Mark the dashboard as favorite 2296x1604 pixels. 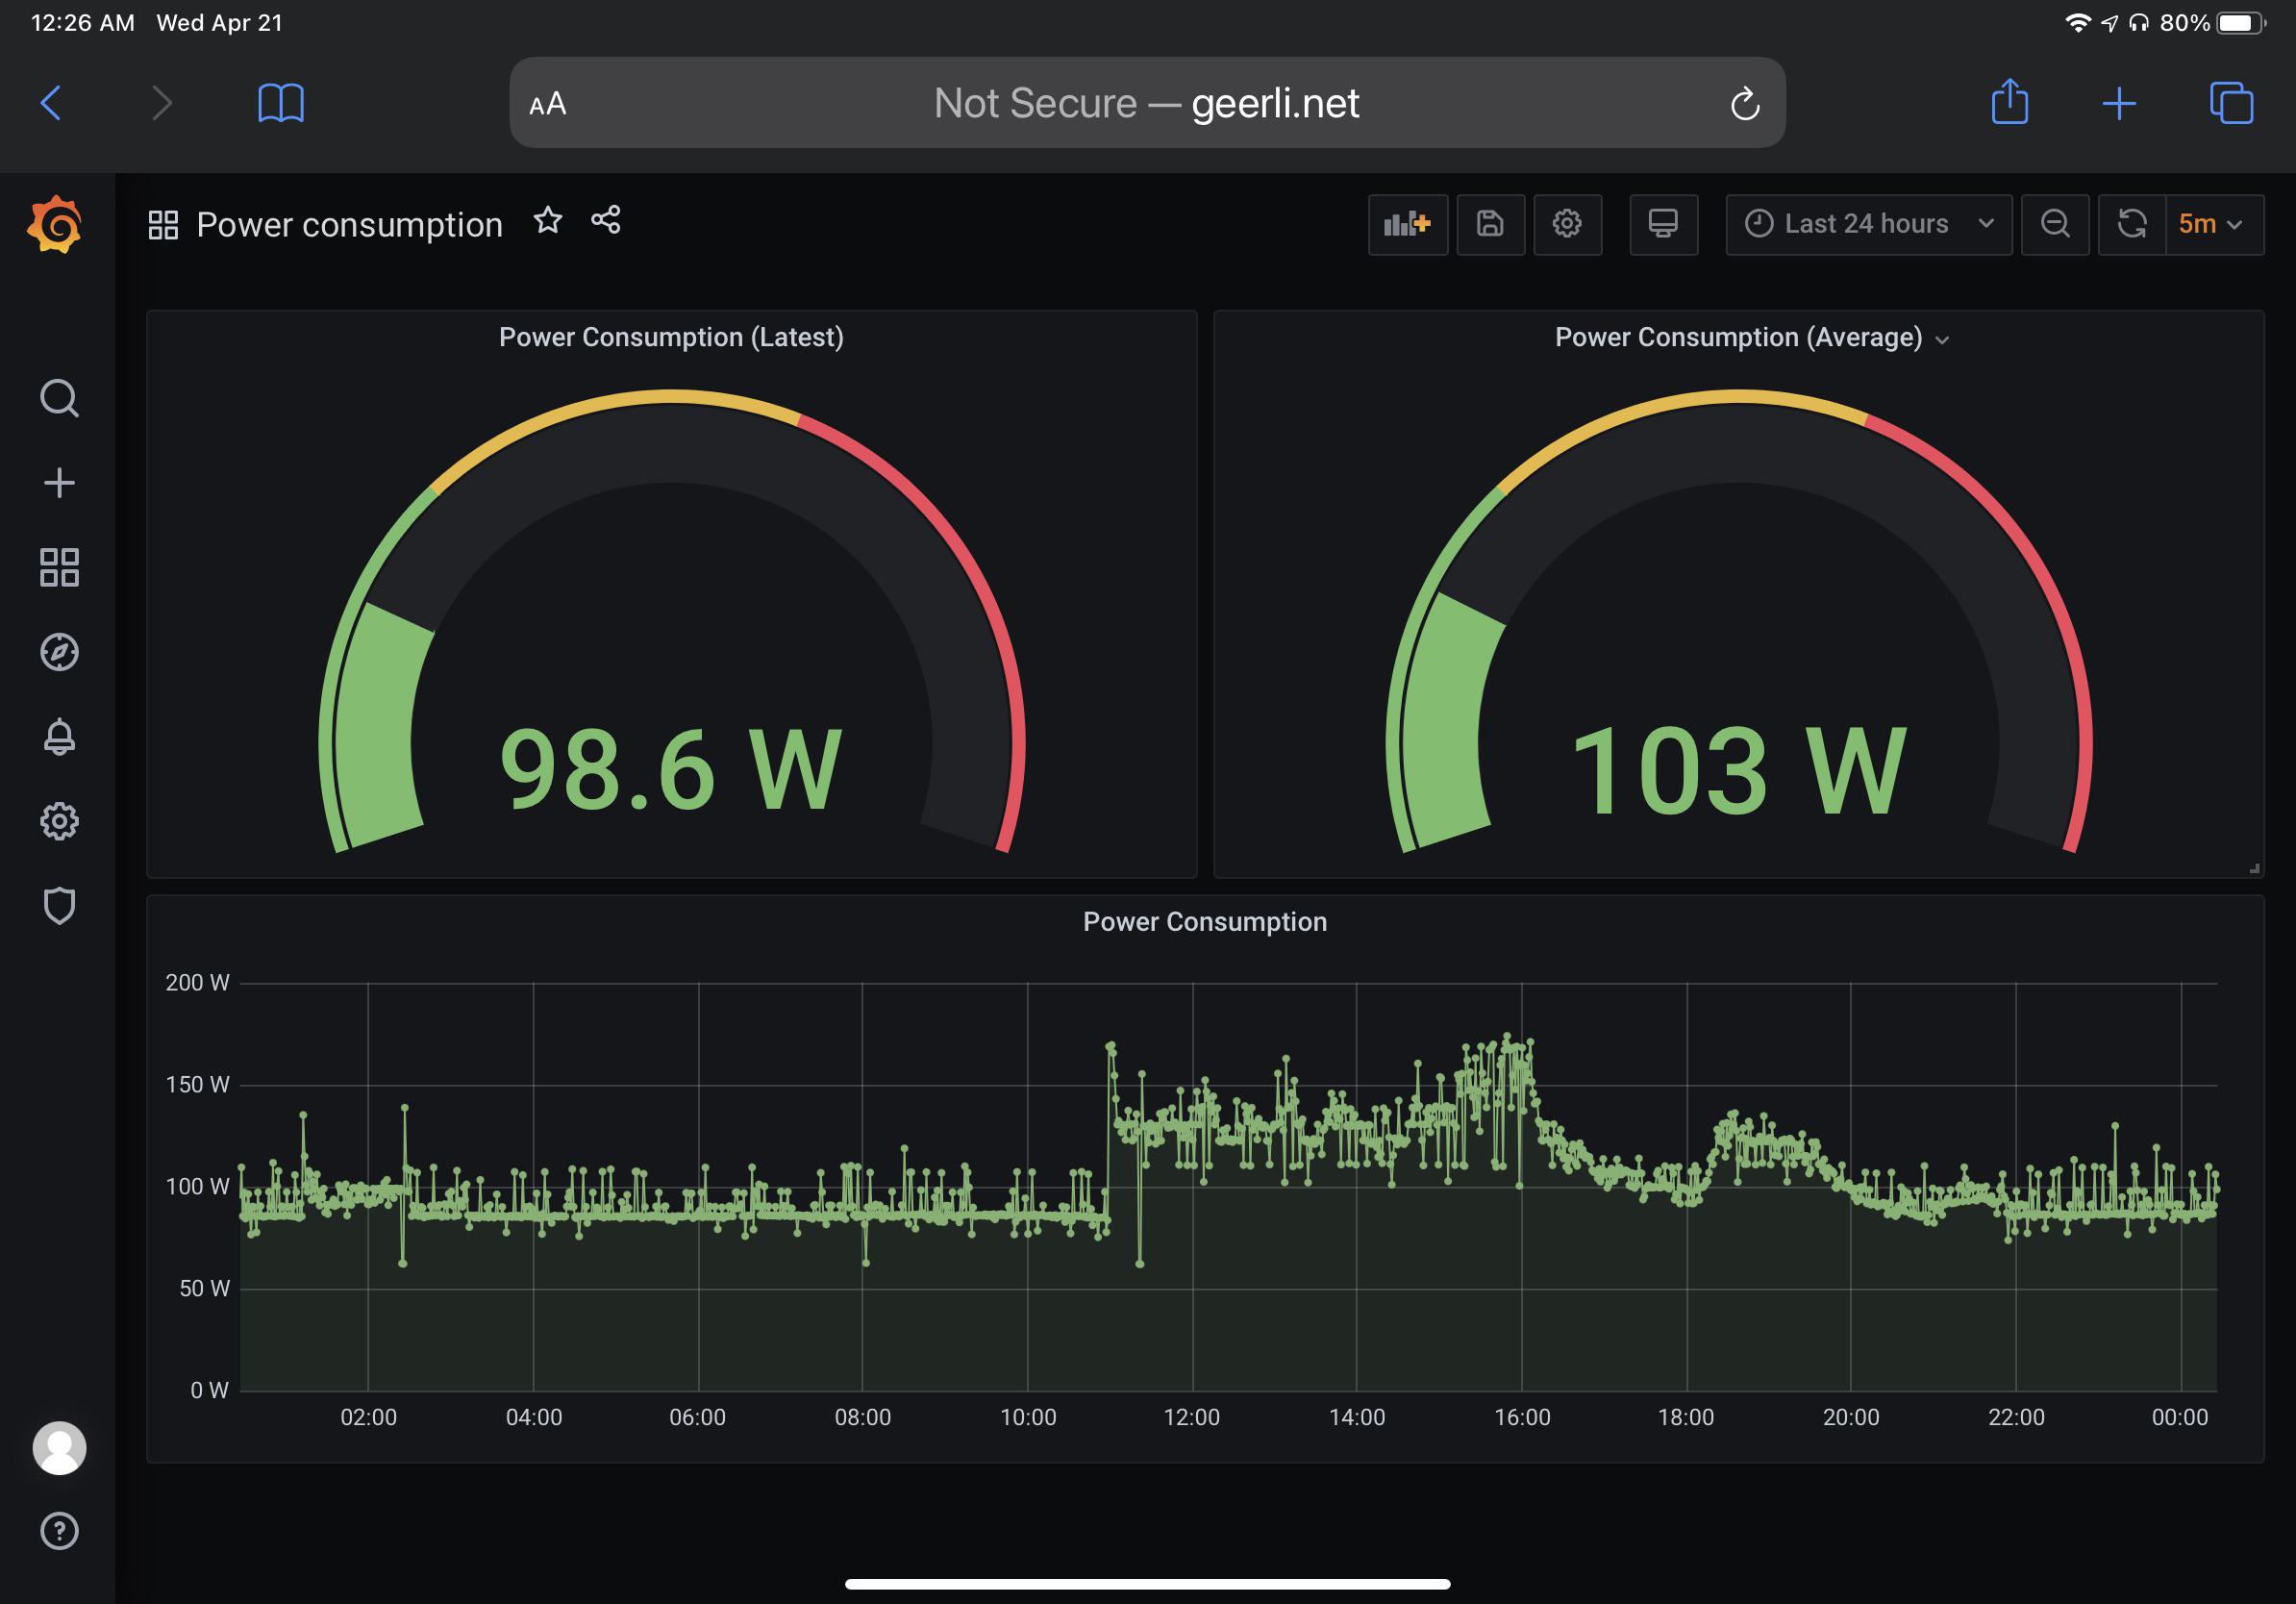tap(548, 221)
